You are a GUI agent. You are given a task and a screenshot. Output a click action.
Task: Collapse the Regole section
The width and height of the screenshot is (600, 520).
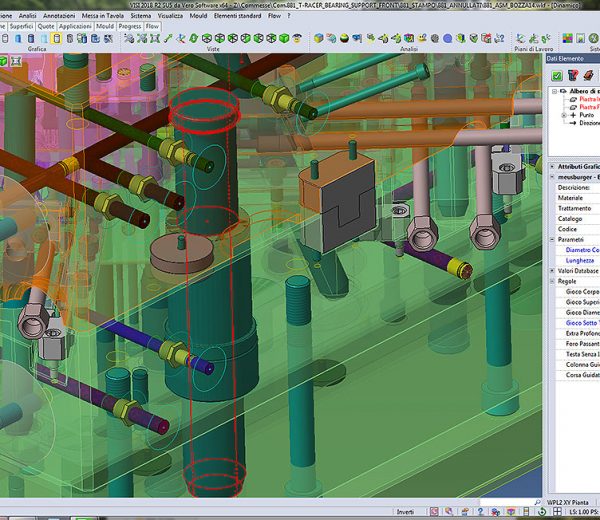click(x=553, y=281)
